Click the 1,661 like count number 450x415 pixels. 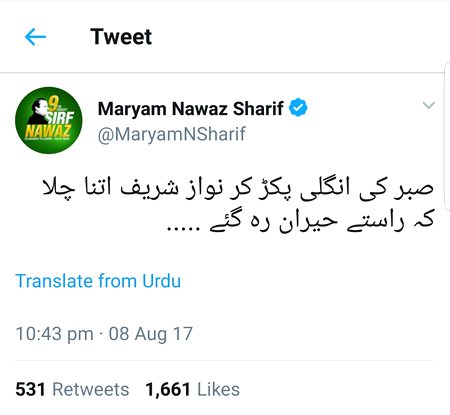tap(168, 389)
